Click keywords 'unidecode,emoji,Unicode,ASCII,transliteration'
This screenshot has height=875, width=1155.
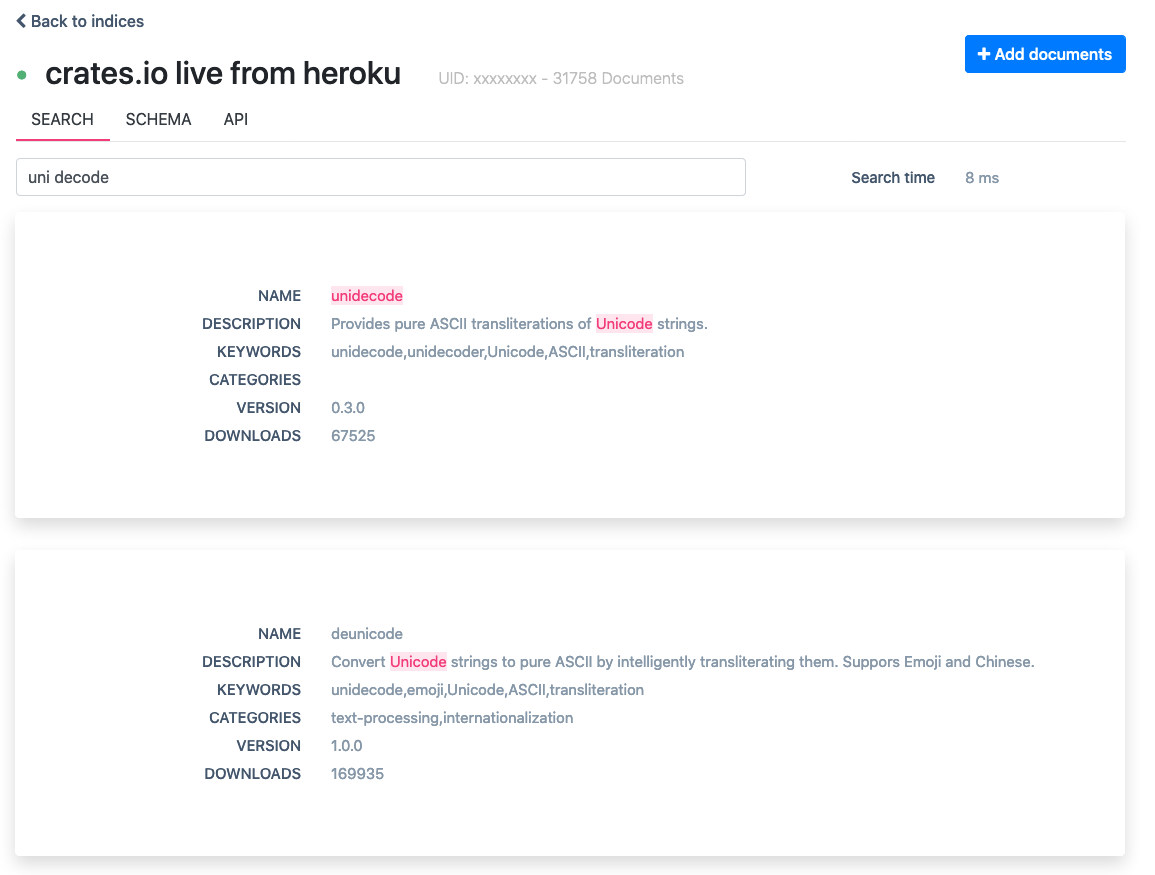[488, 689]
